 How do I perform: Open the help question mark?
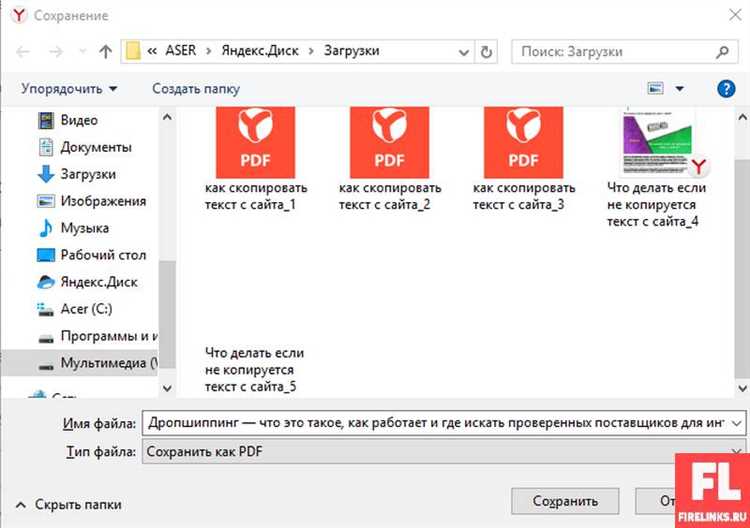click(726, 88)
